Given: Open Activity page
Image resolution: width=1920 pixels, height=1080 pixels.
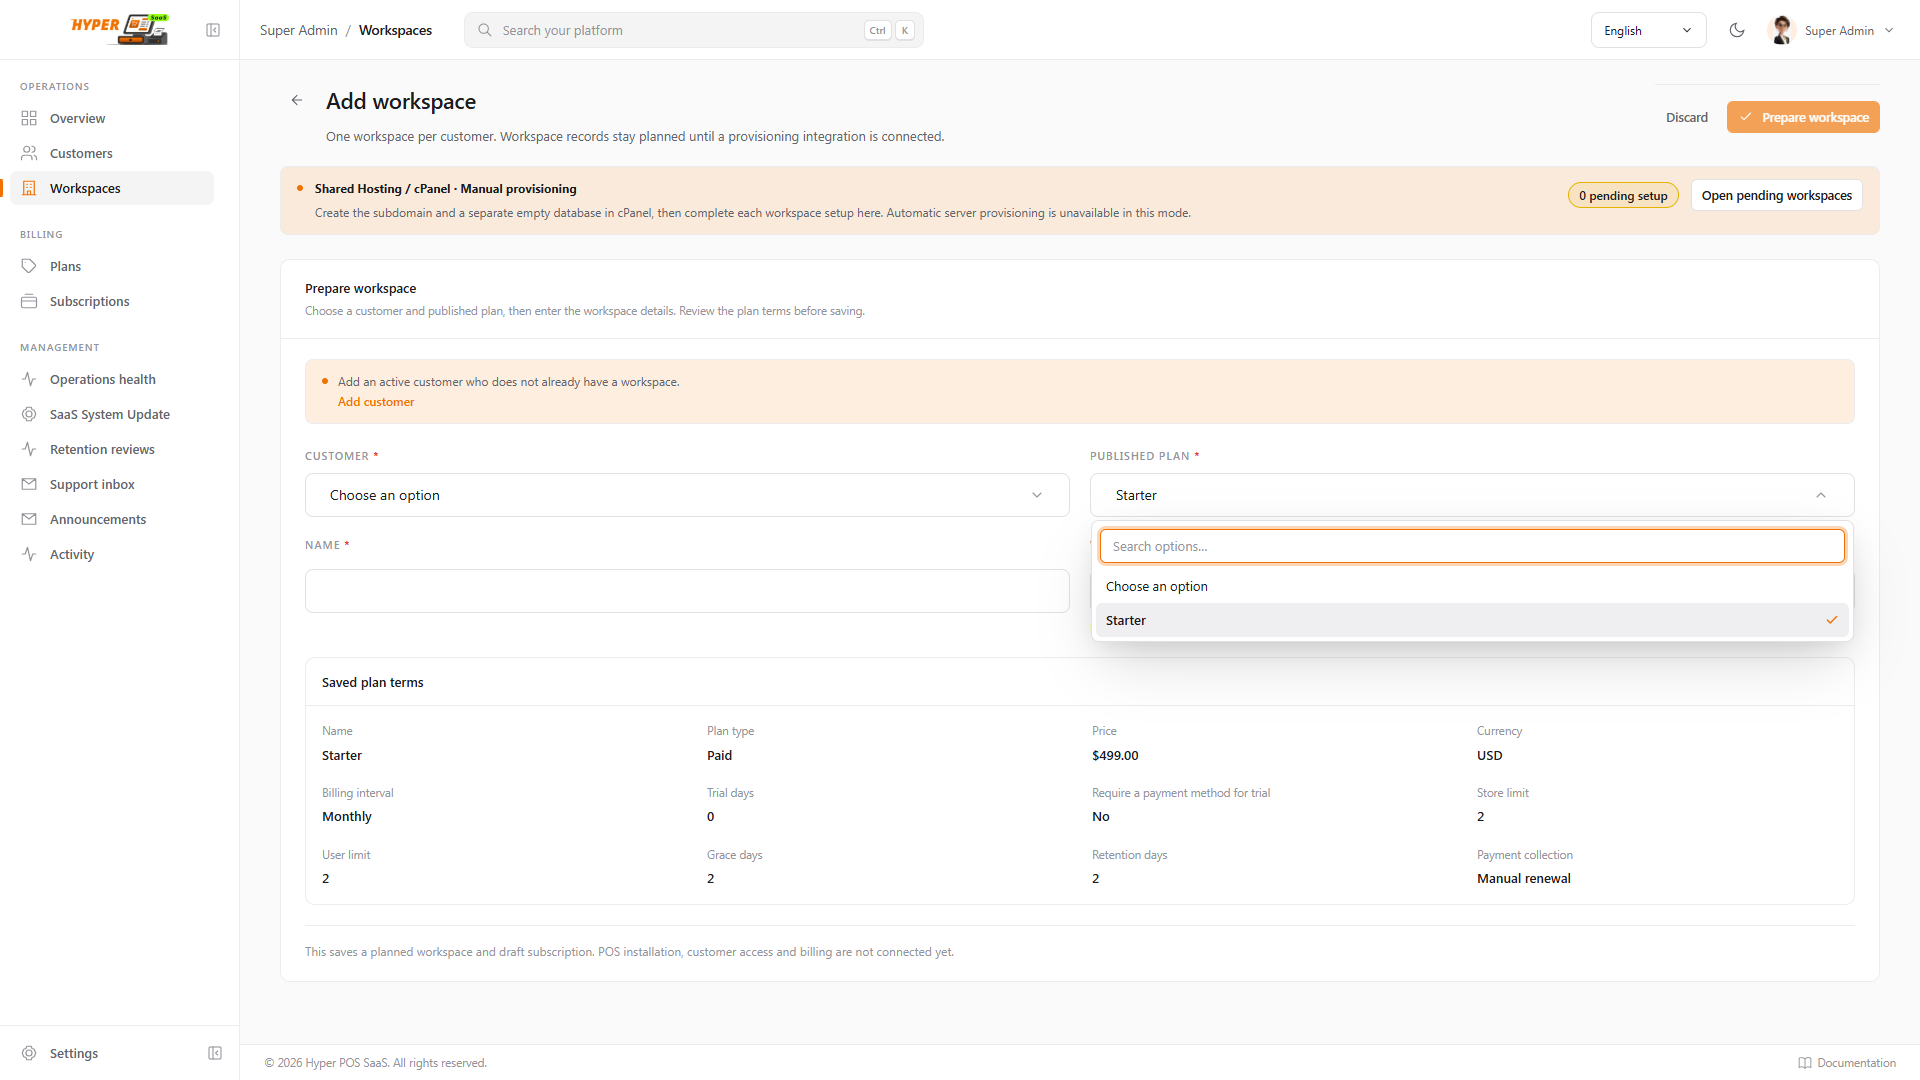Looking at the screenshot, I should [112, 554].
